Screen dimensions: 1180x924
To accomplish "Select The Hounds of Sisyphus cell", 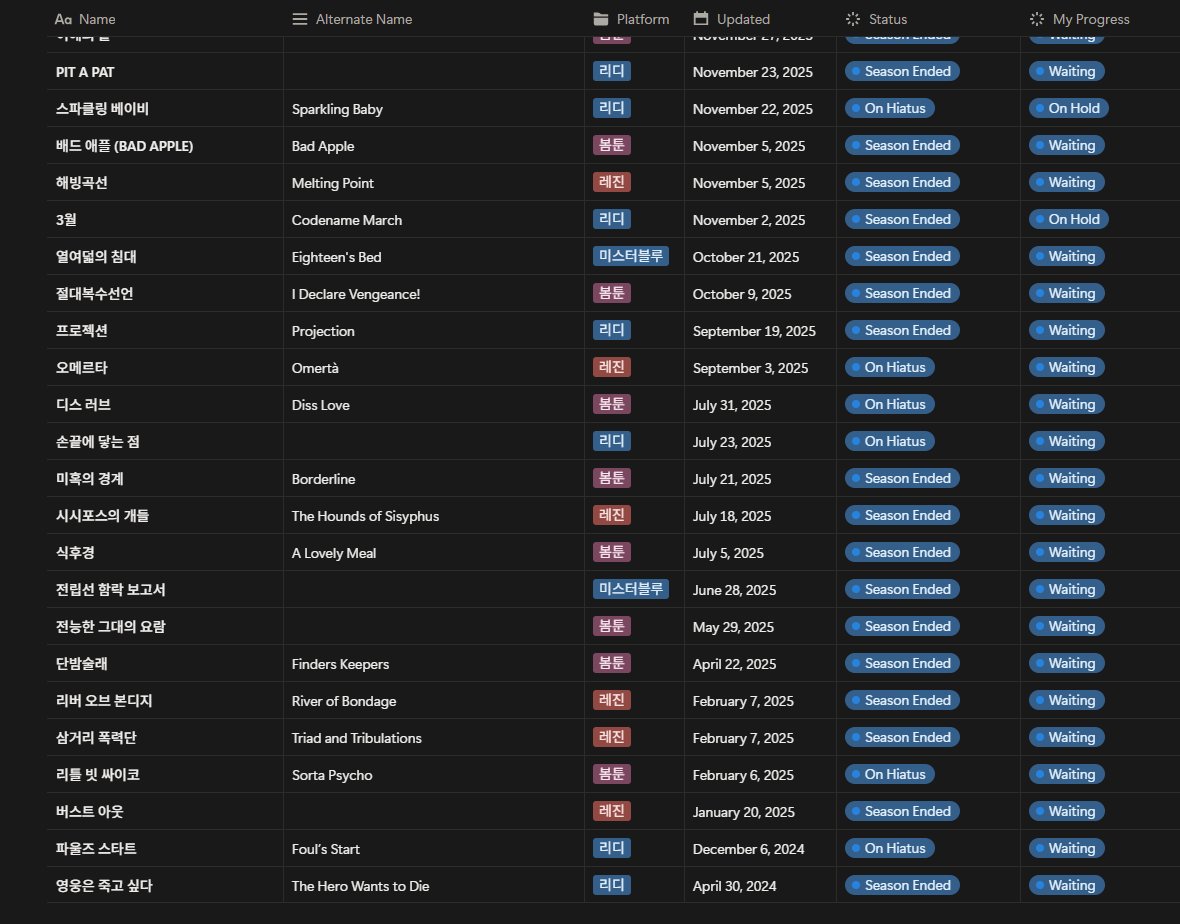I will [x=365, y=515].
